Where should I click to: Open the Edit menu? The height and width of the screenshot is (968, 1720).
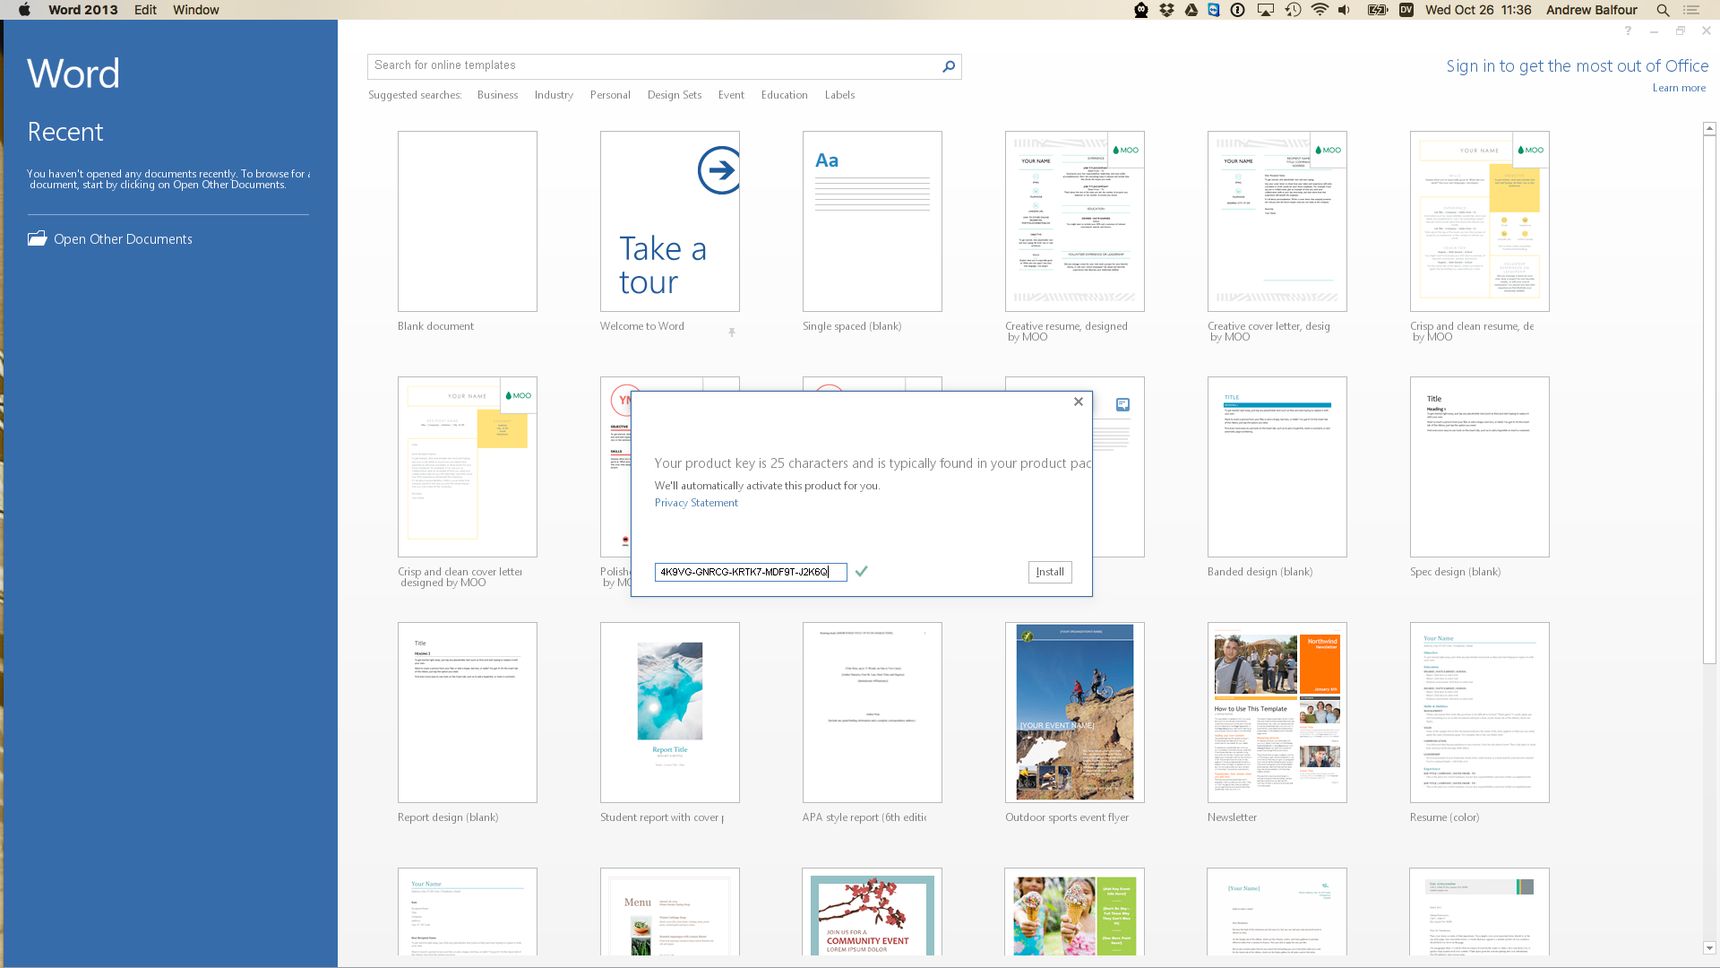146,10
